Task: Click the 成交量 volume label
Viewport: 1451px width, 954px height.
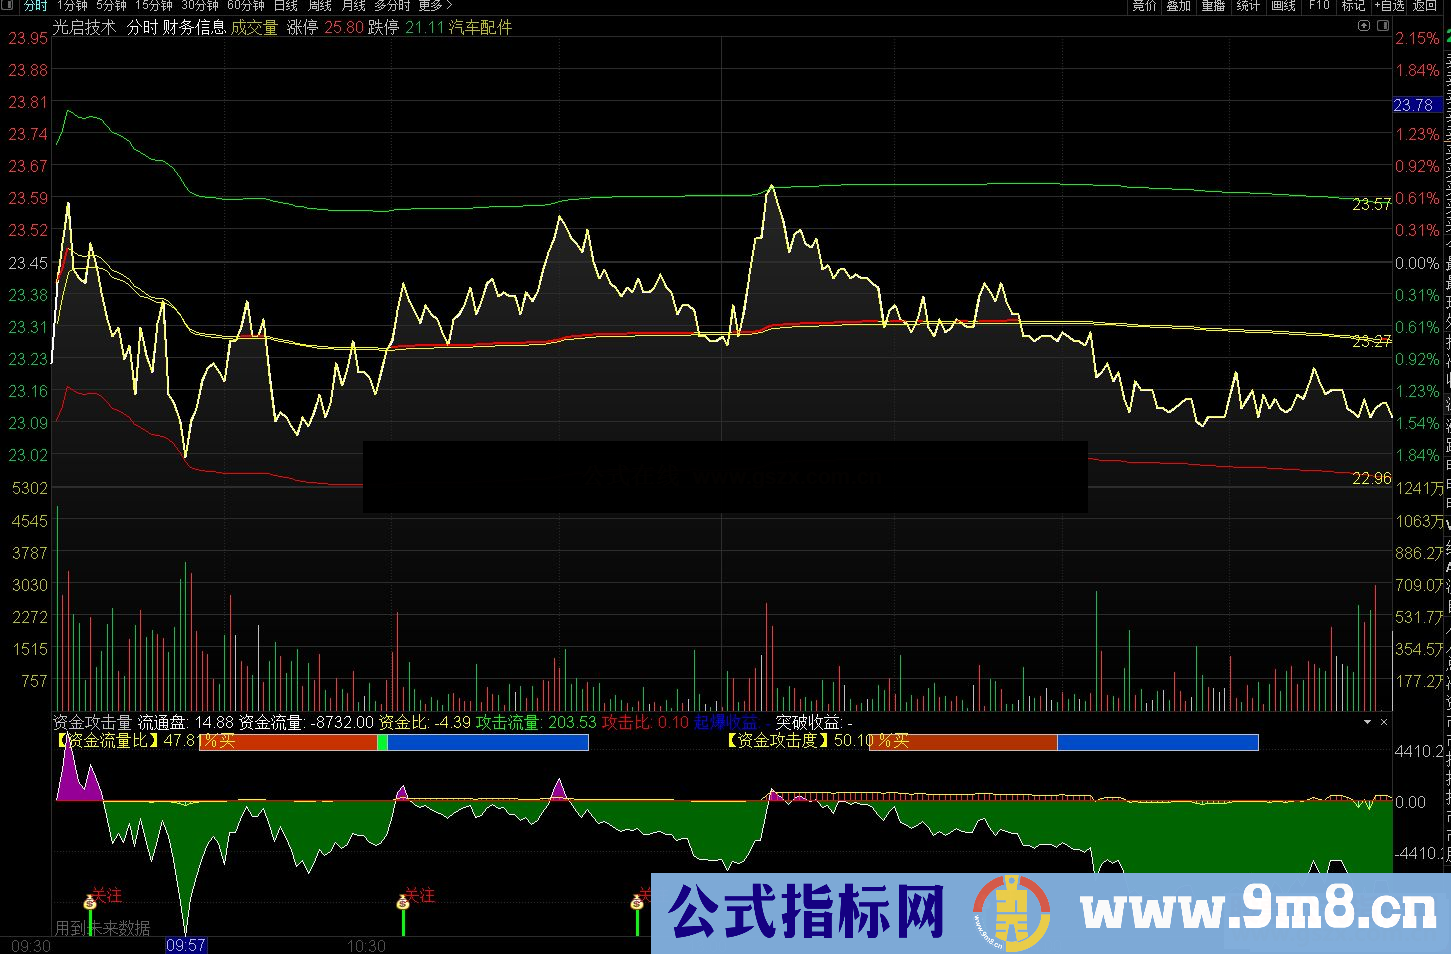Action: (x=254, y=27)
